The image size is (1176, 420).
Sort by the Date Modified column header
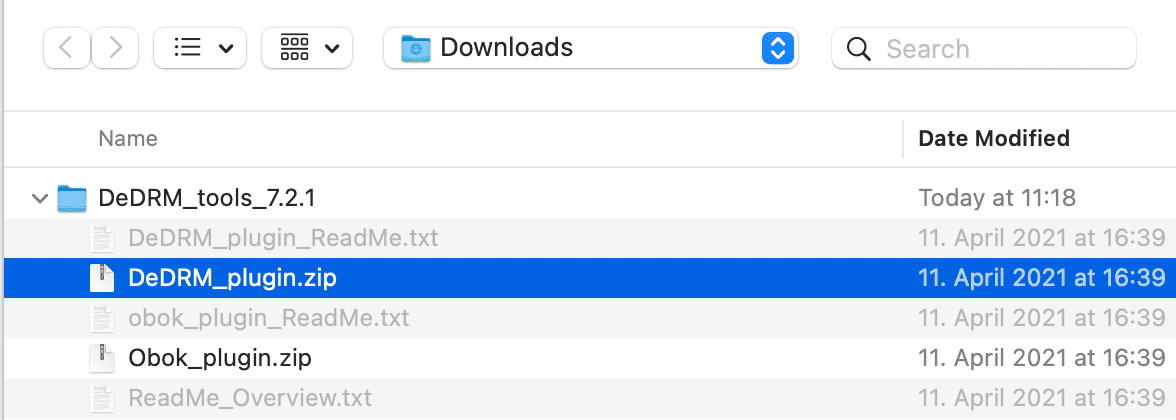pyautogui.click(x=994, y=139)
